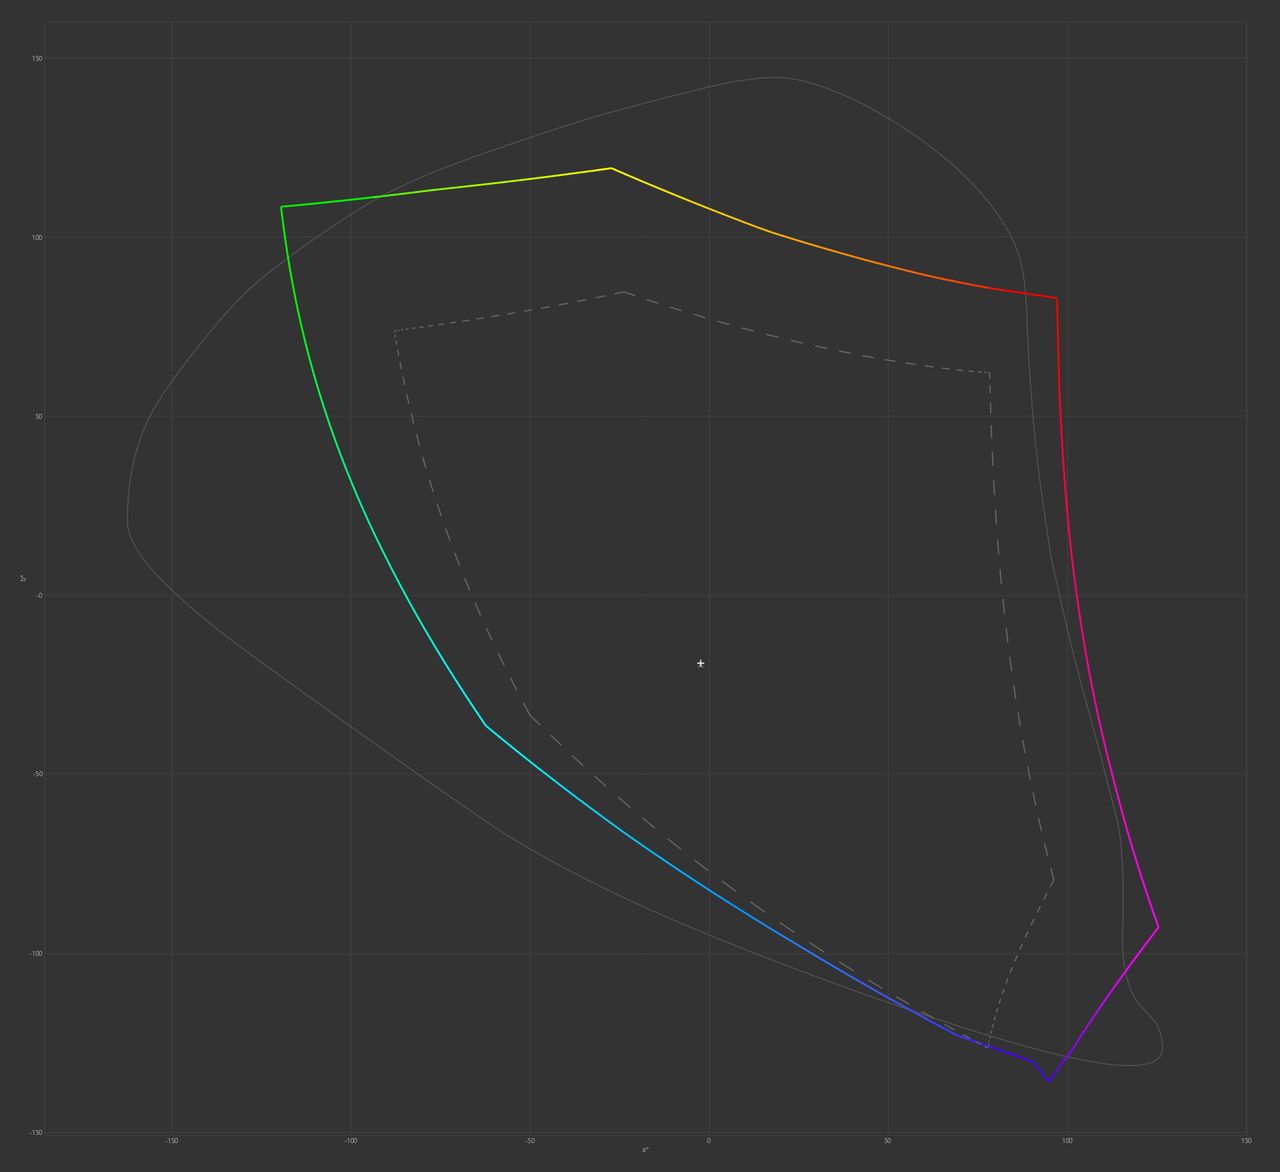Click the magenta corner of colored gamut

point(1158,928)
